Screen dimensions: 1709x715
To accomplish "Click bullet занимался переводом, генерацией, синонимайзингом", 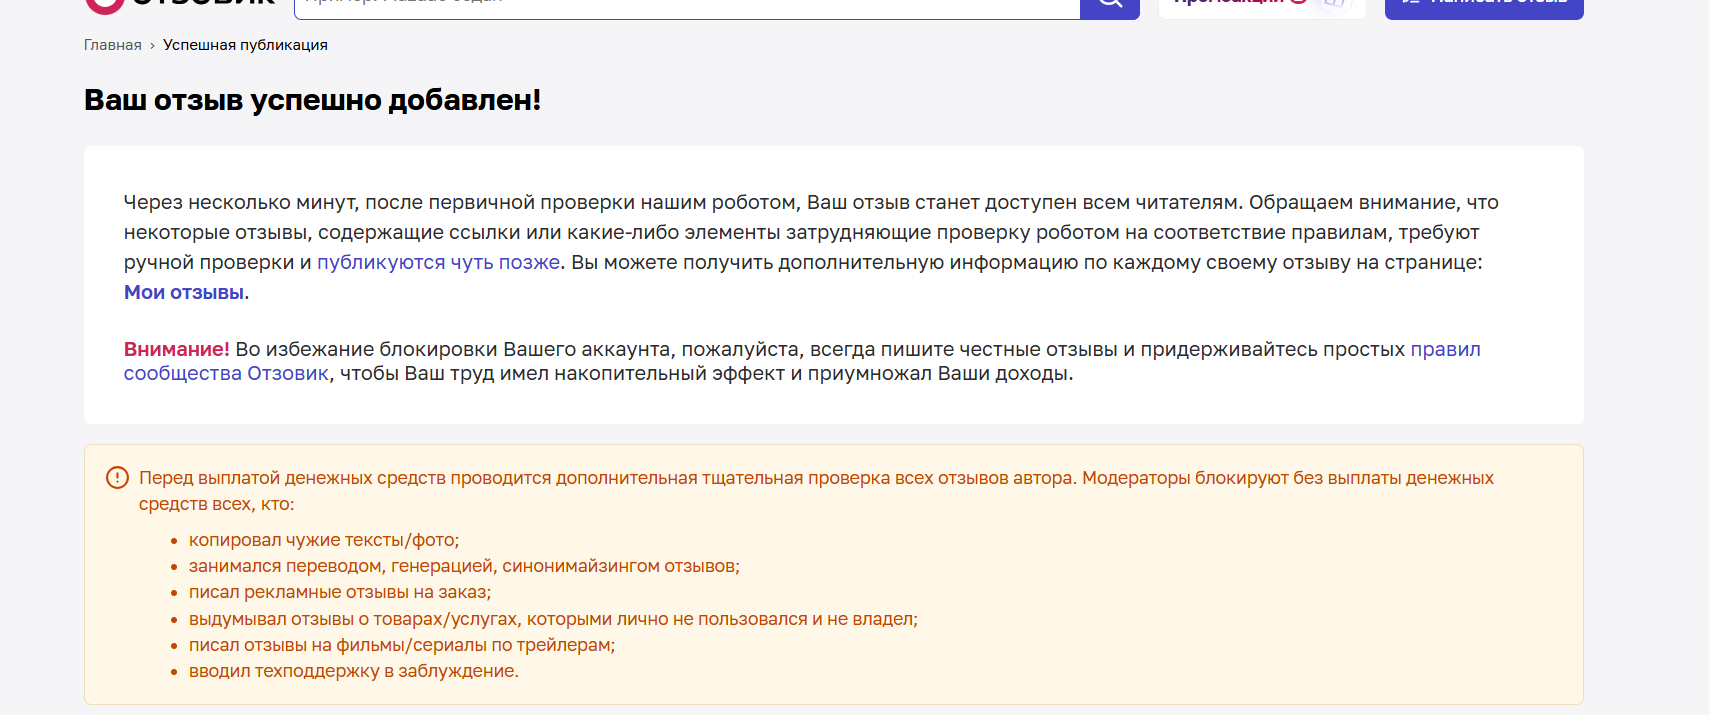I will (464, 566).
